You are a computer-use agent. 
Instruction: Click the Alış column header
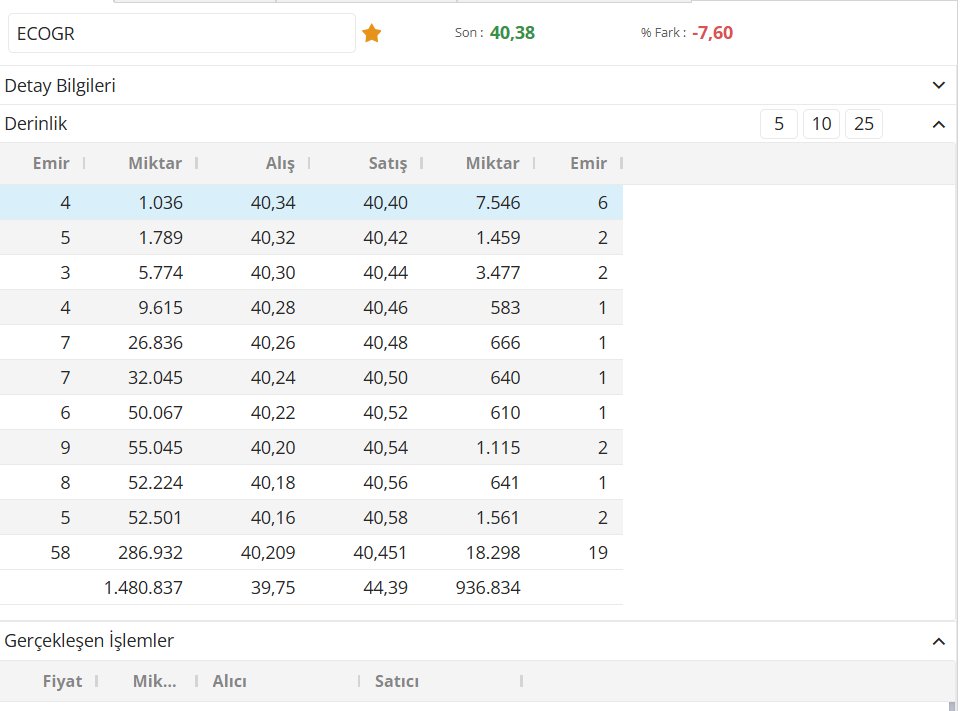click(x=280, y=163)
